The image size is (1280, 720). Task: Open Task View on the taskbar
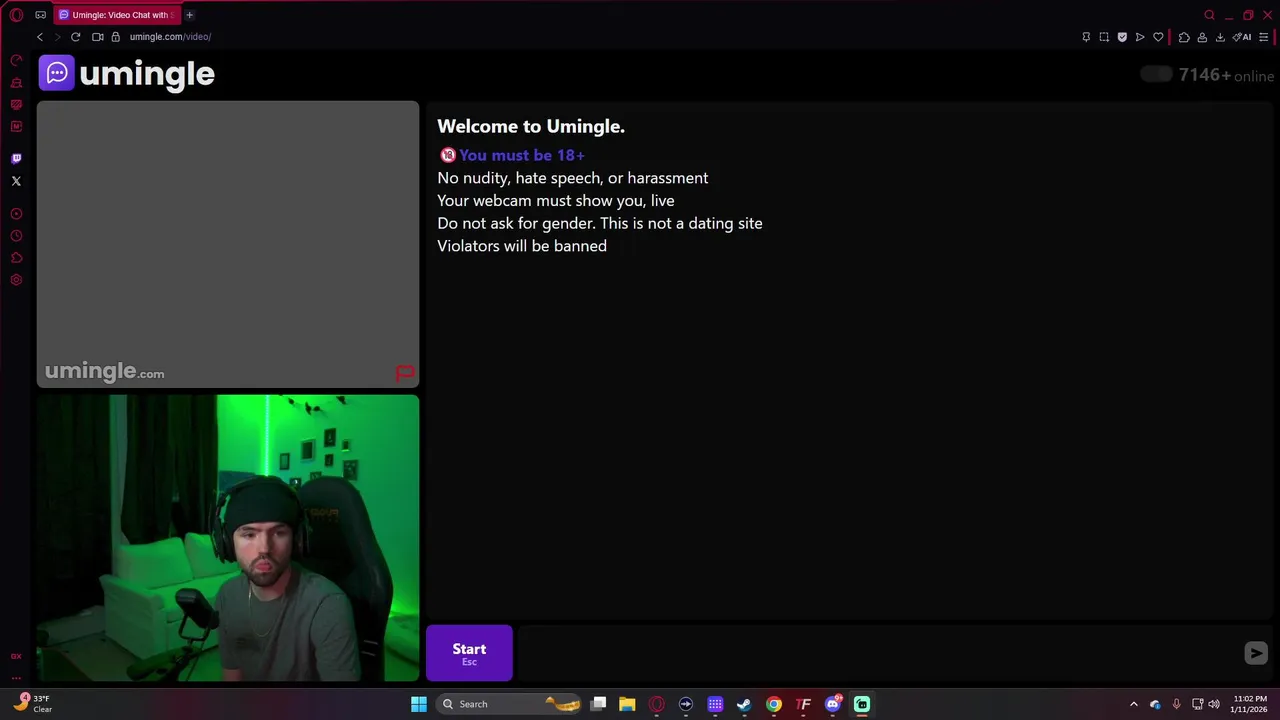(598, 704)
